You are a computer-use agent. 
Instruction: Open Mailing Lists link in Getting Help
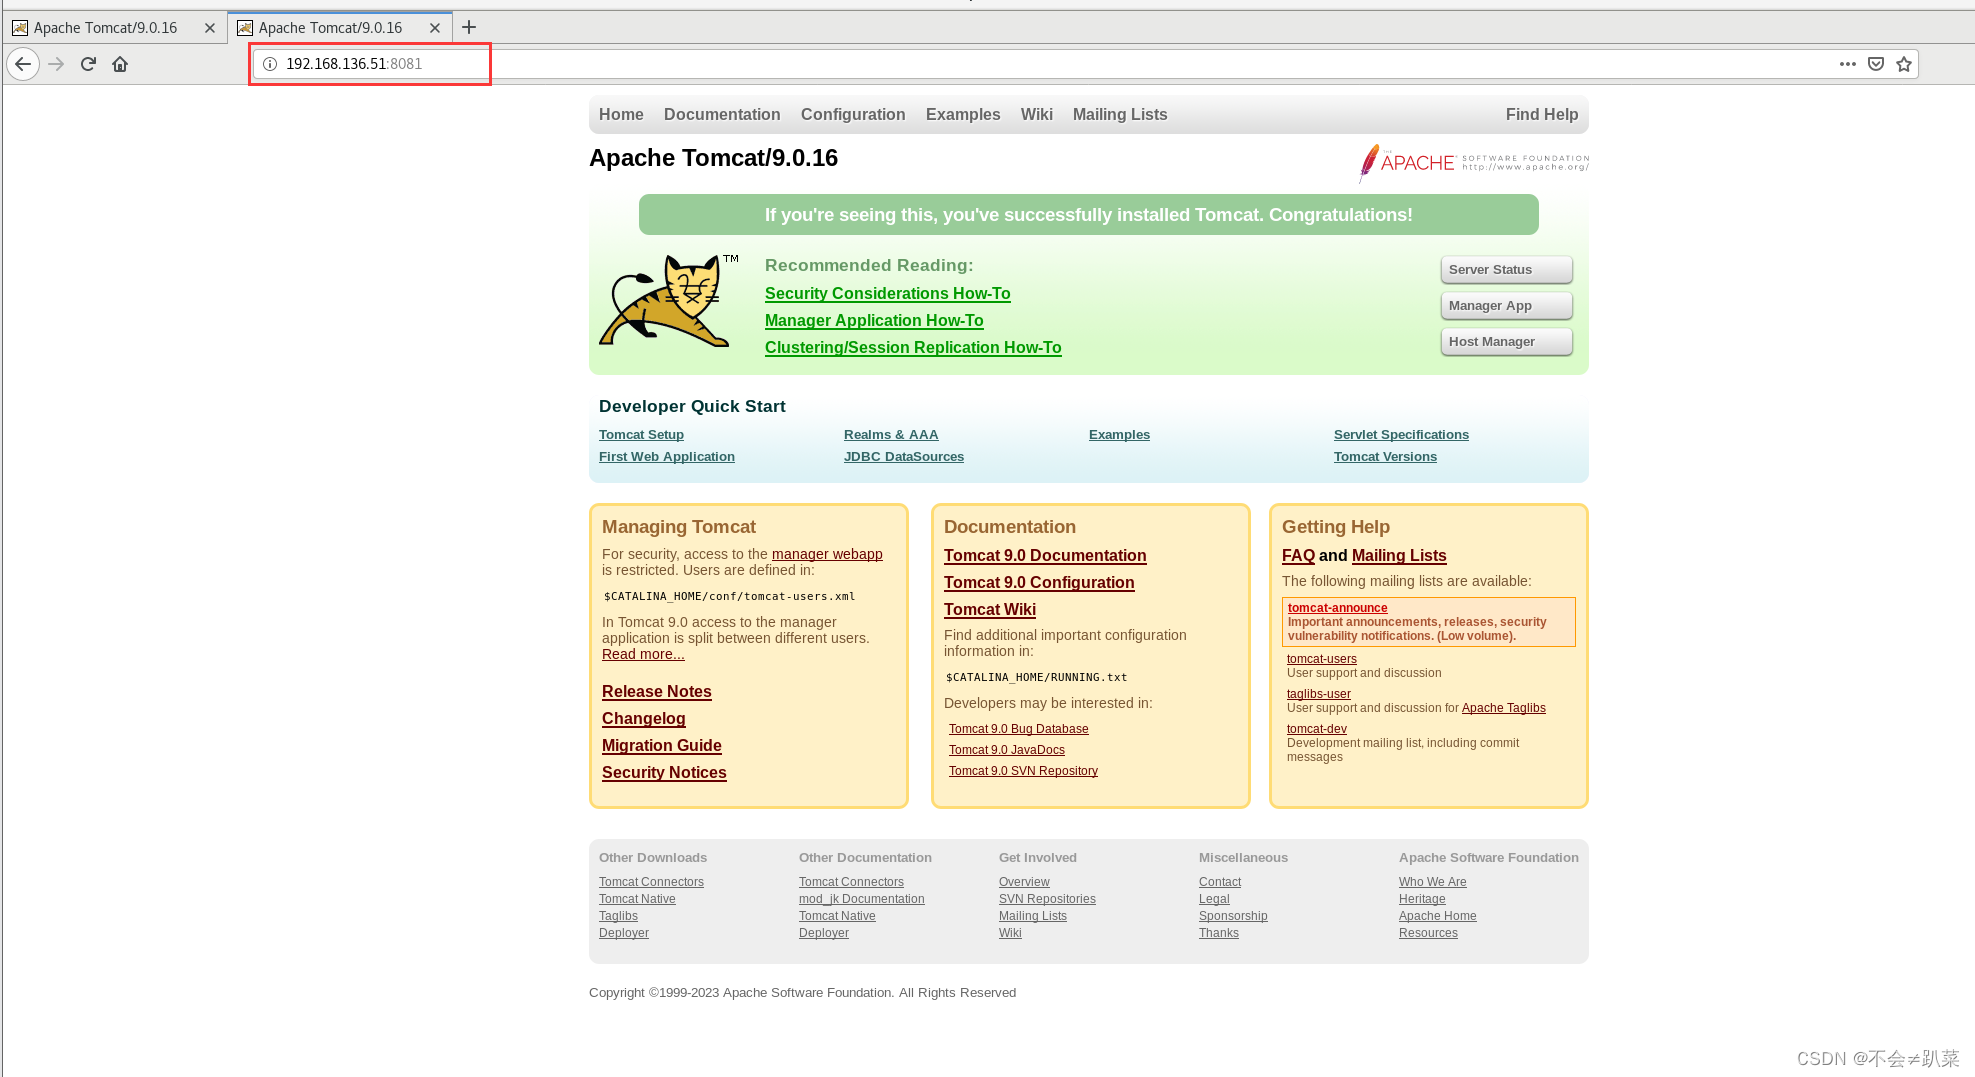coord(1399,555)
